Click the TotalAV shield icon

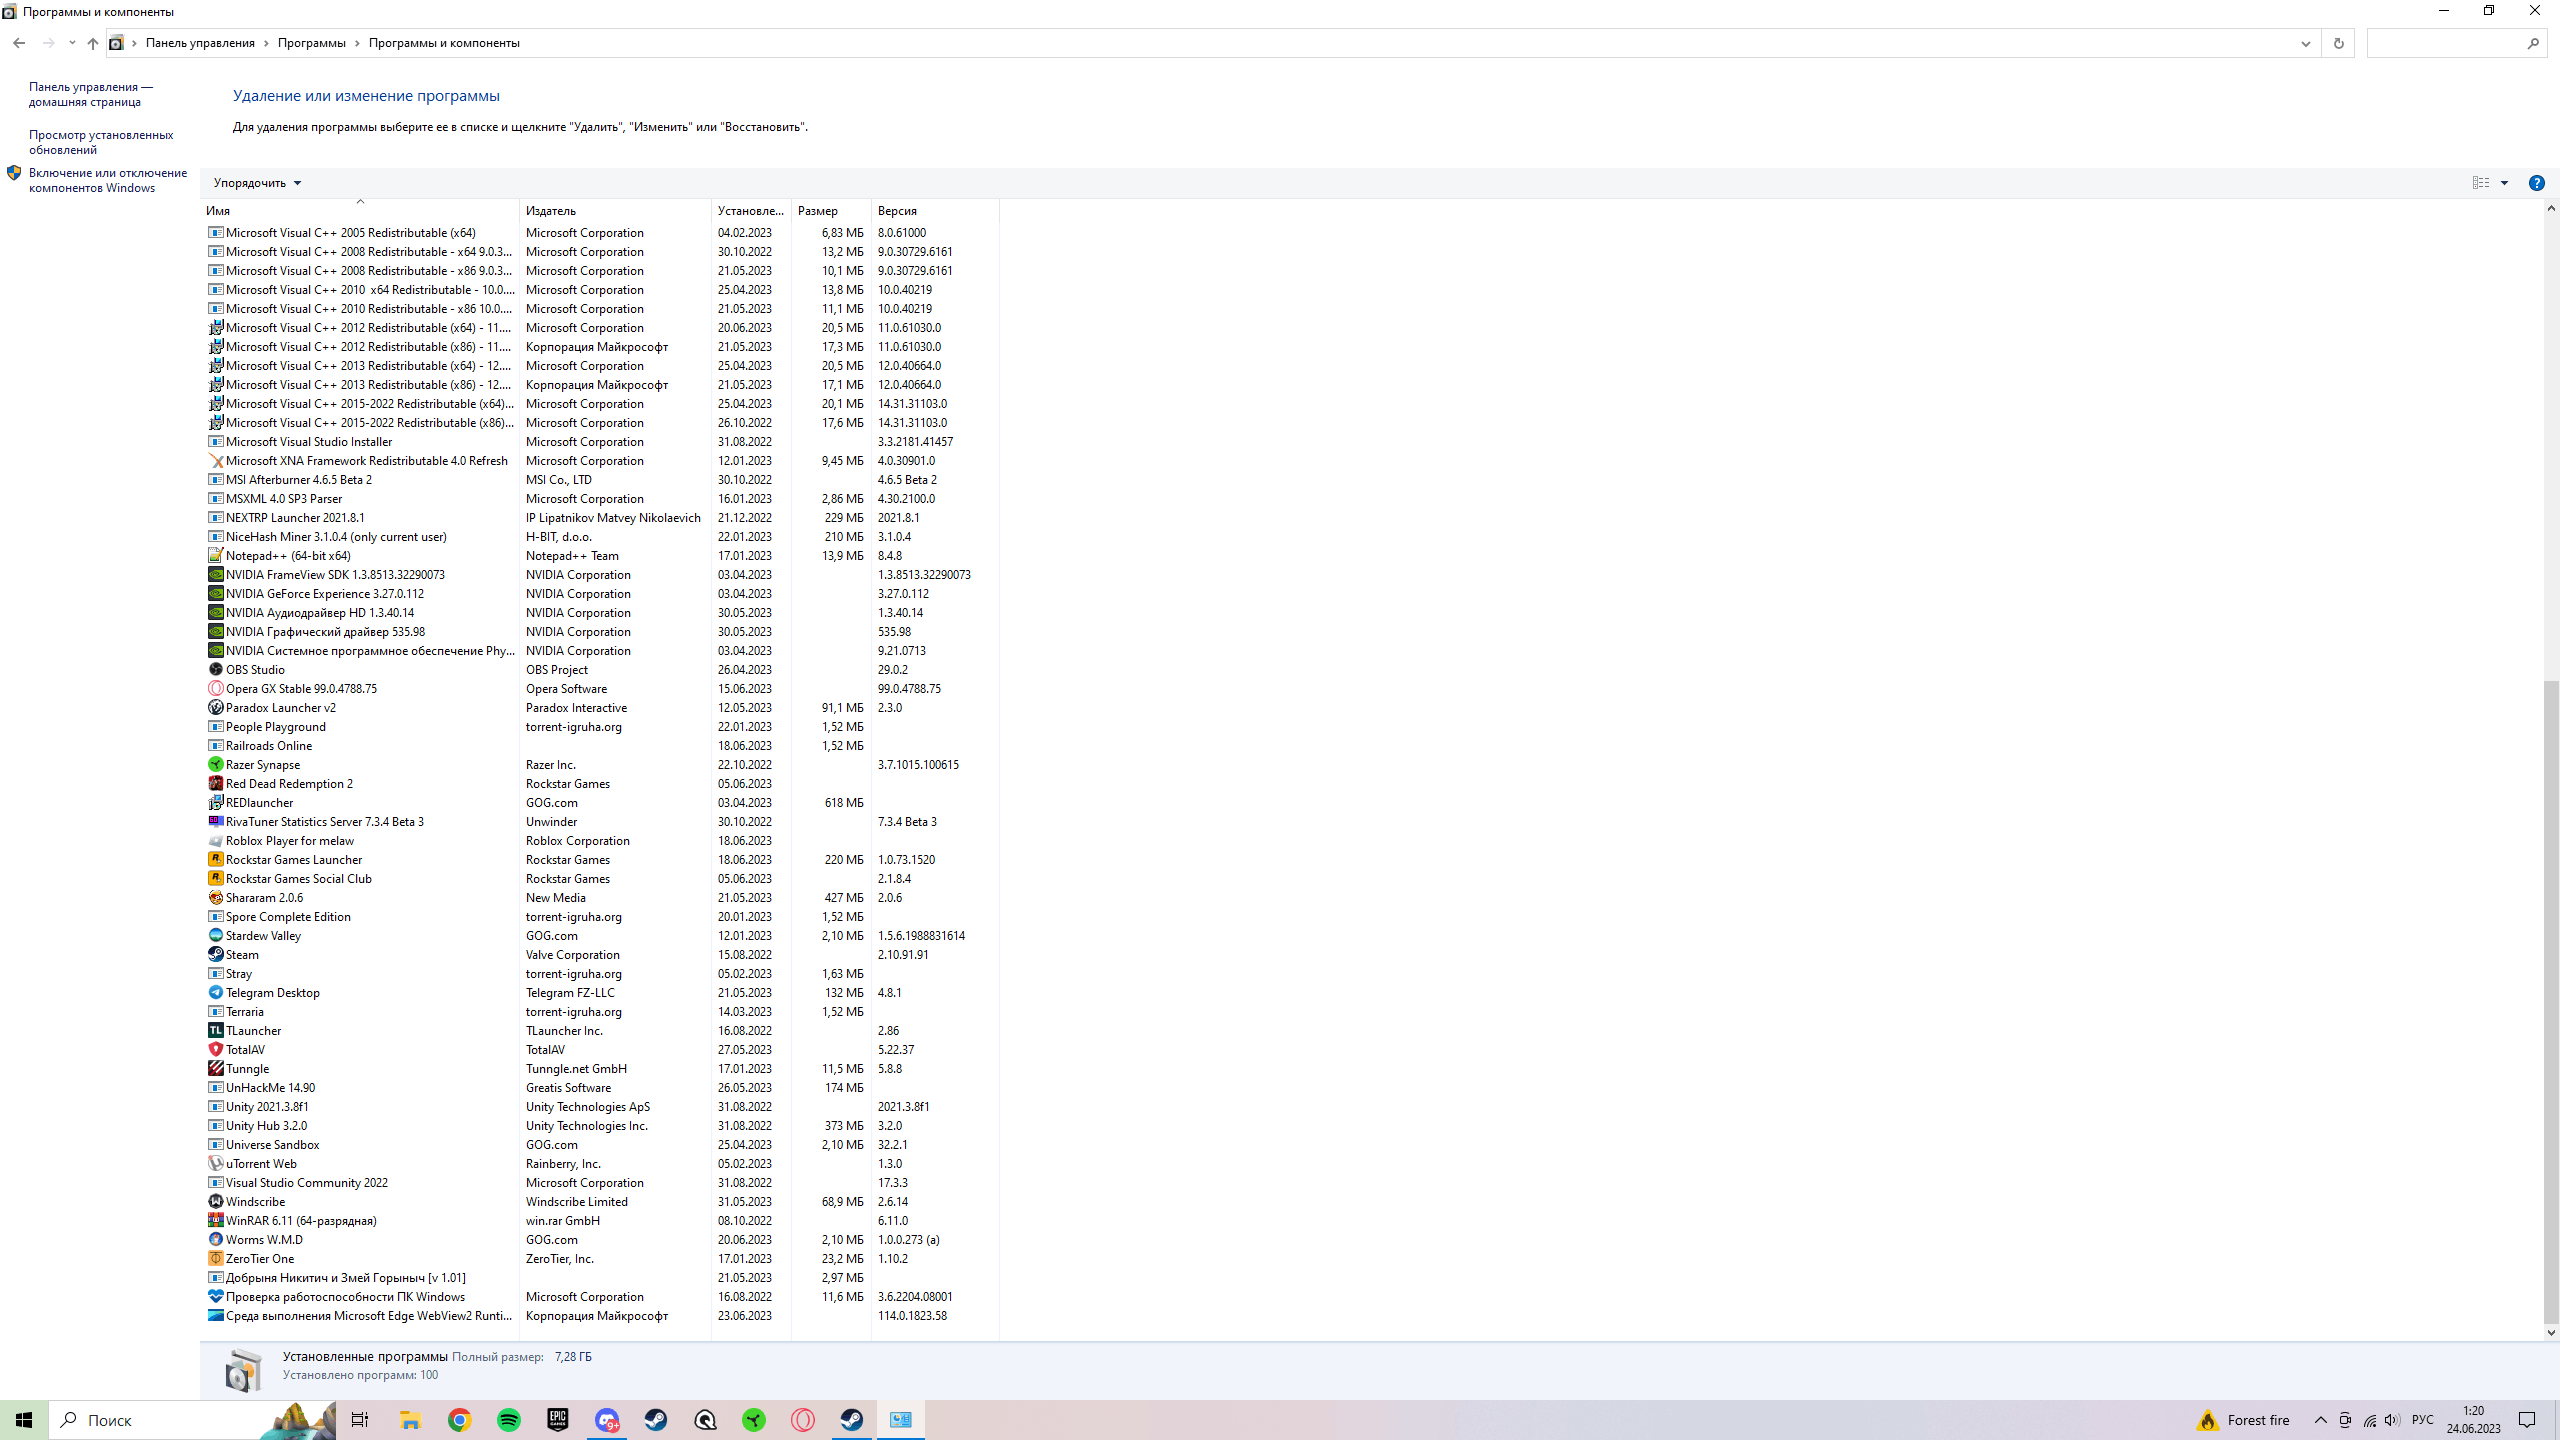coord(215,1049)
